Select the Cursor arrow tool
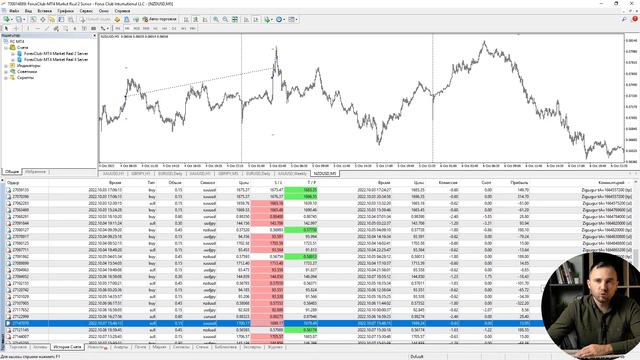This screenshot has width=640, height=360. tap(6, 28)
